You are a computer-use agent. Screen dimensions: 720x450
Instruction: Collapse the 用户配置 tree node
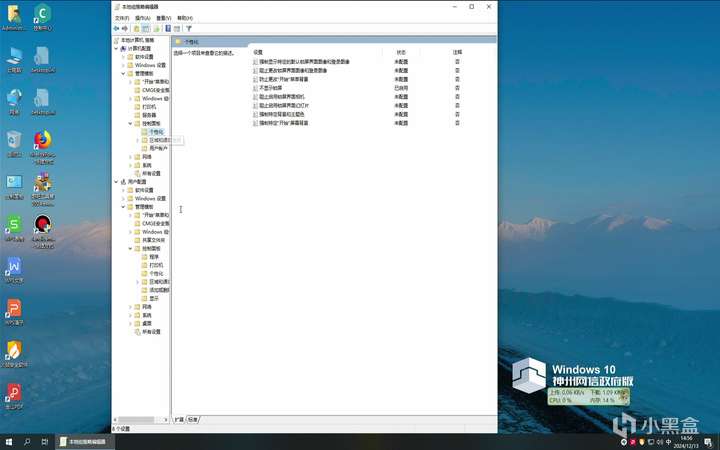(116, 182)
